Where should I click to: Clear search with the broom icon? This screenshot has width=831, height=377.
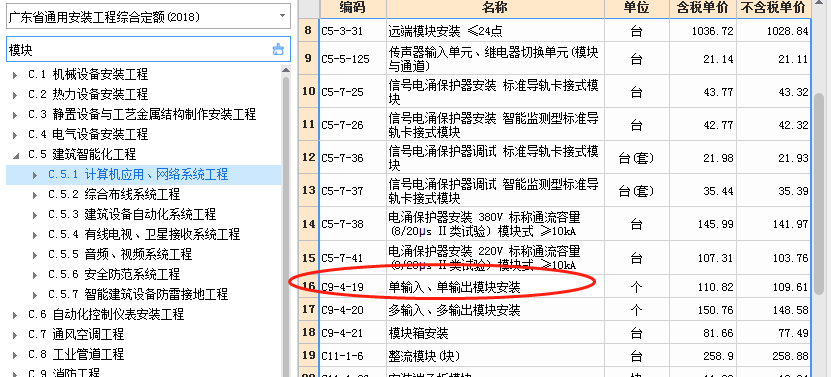click(278, 50)
